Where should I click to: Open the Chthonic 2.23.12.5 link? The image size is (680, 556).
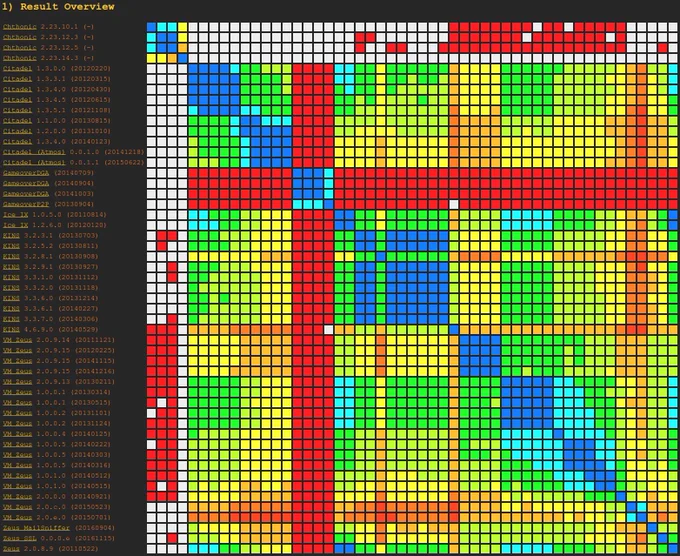pyautogui.click(x=20, y=48)
